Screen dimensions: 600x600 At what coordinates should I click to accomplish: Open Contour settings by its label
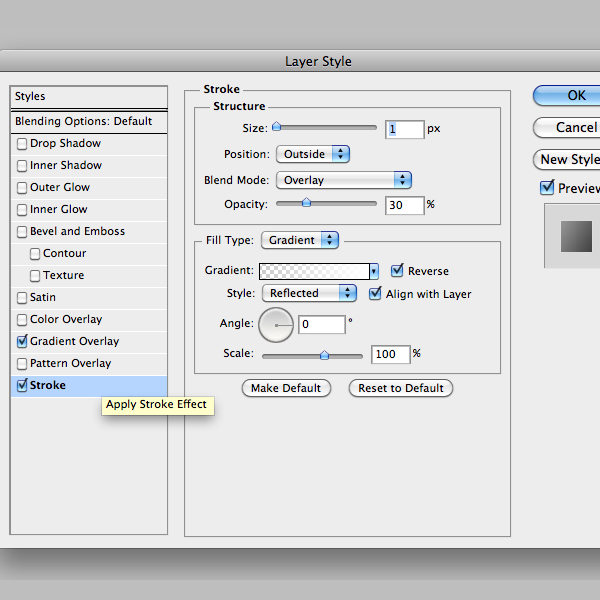click(65, 253)
